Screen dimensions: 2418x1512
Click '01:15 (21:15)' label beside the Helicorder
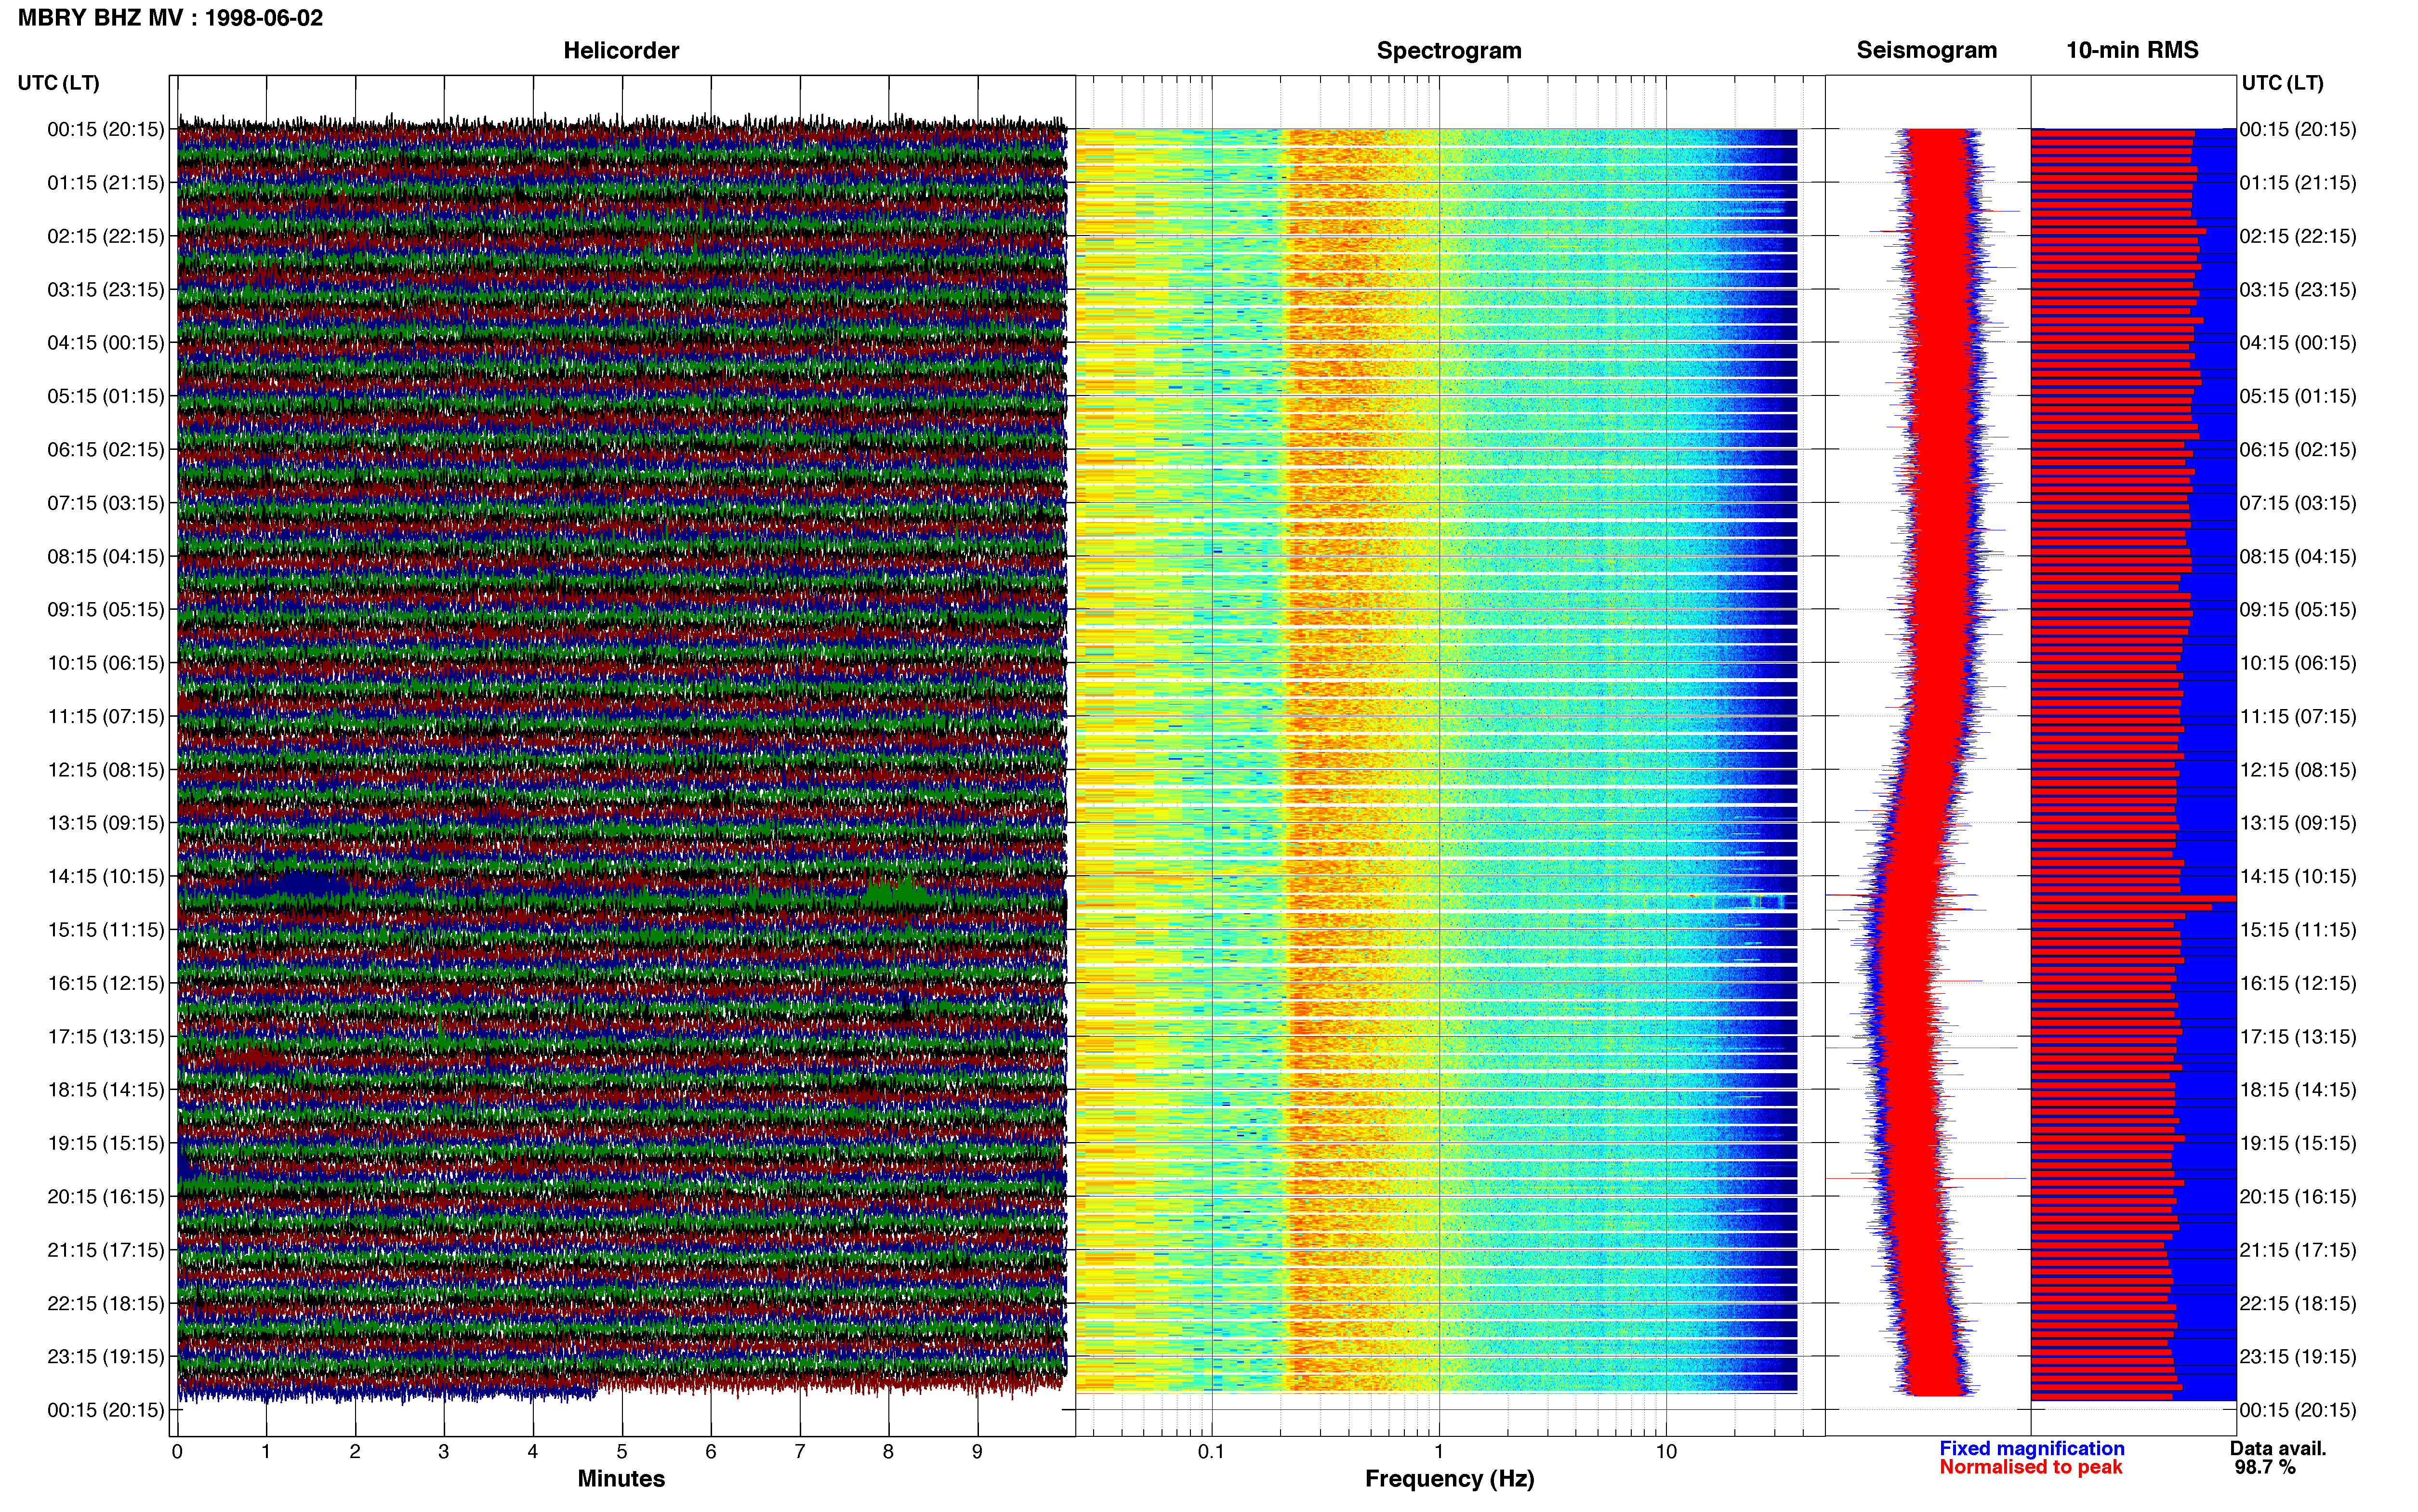coord(106,183)
